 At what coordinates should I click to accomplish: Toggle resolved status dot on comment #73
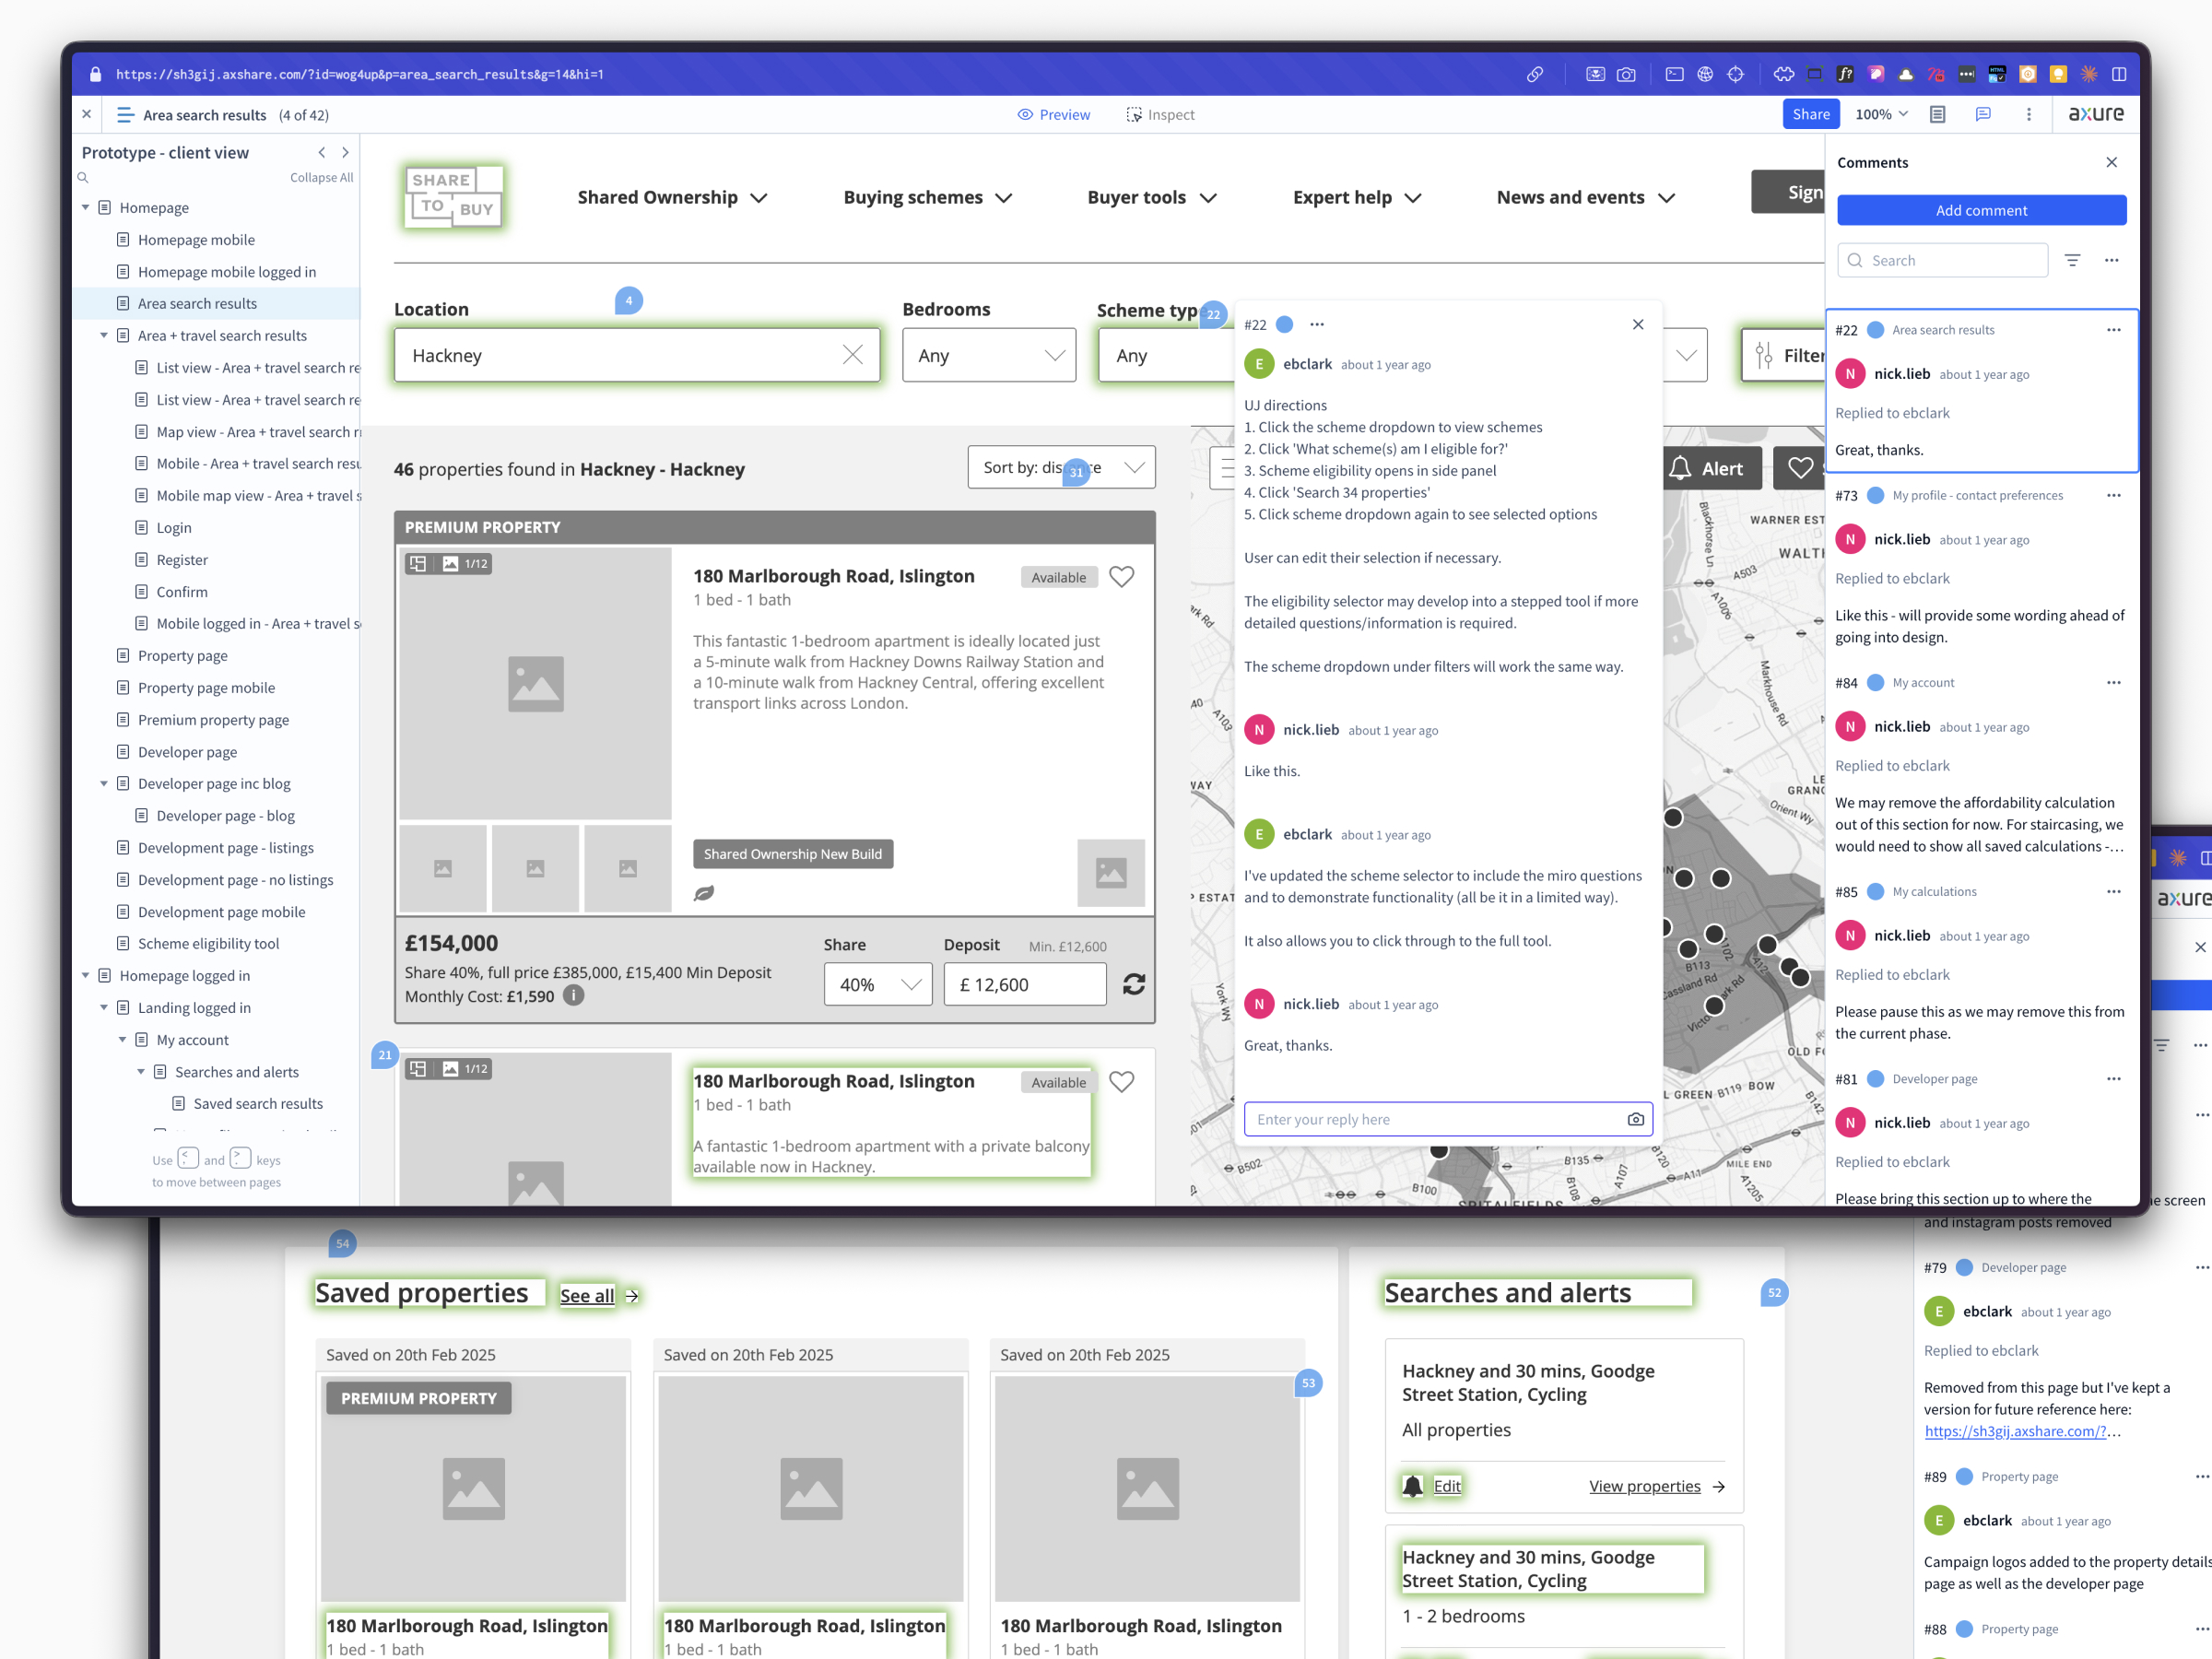click(1875, 495)
